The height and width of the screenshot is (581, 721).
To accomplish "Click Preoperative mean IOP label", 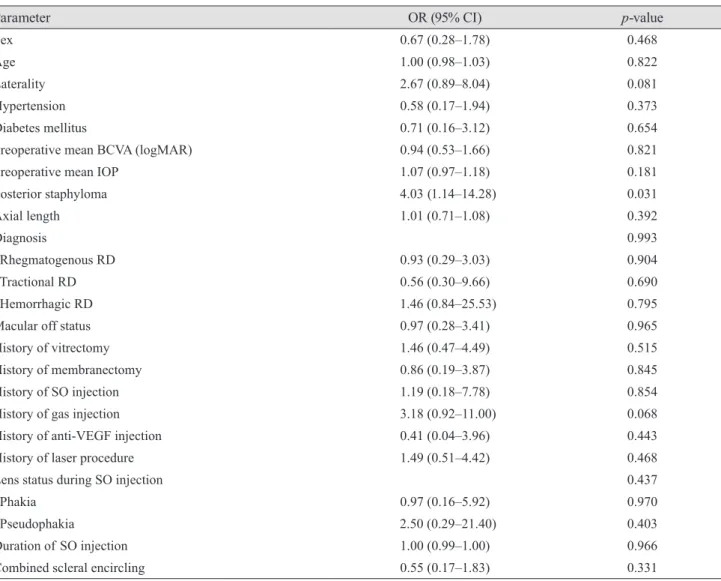I will pyautogui.click(x=59, y=172).
